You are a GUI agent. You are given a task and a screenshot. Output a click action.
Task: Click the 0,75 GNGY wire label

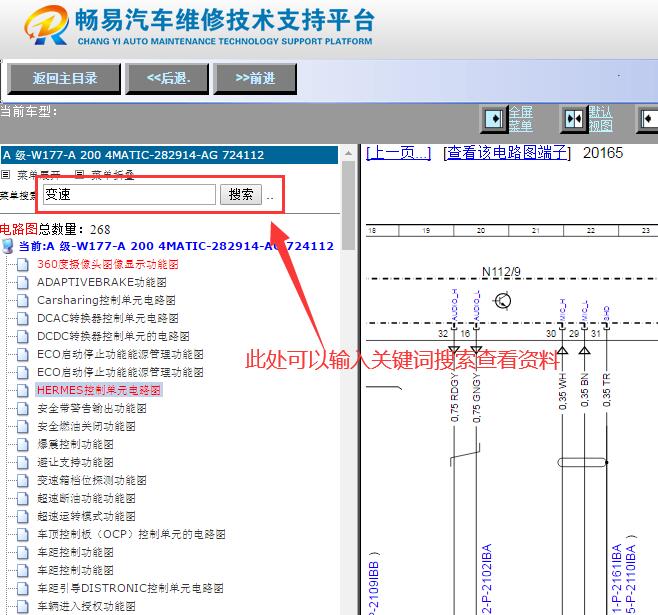(476, 398)
